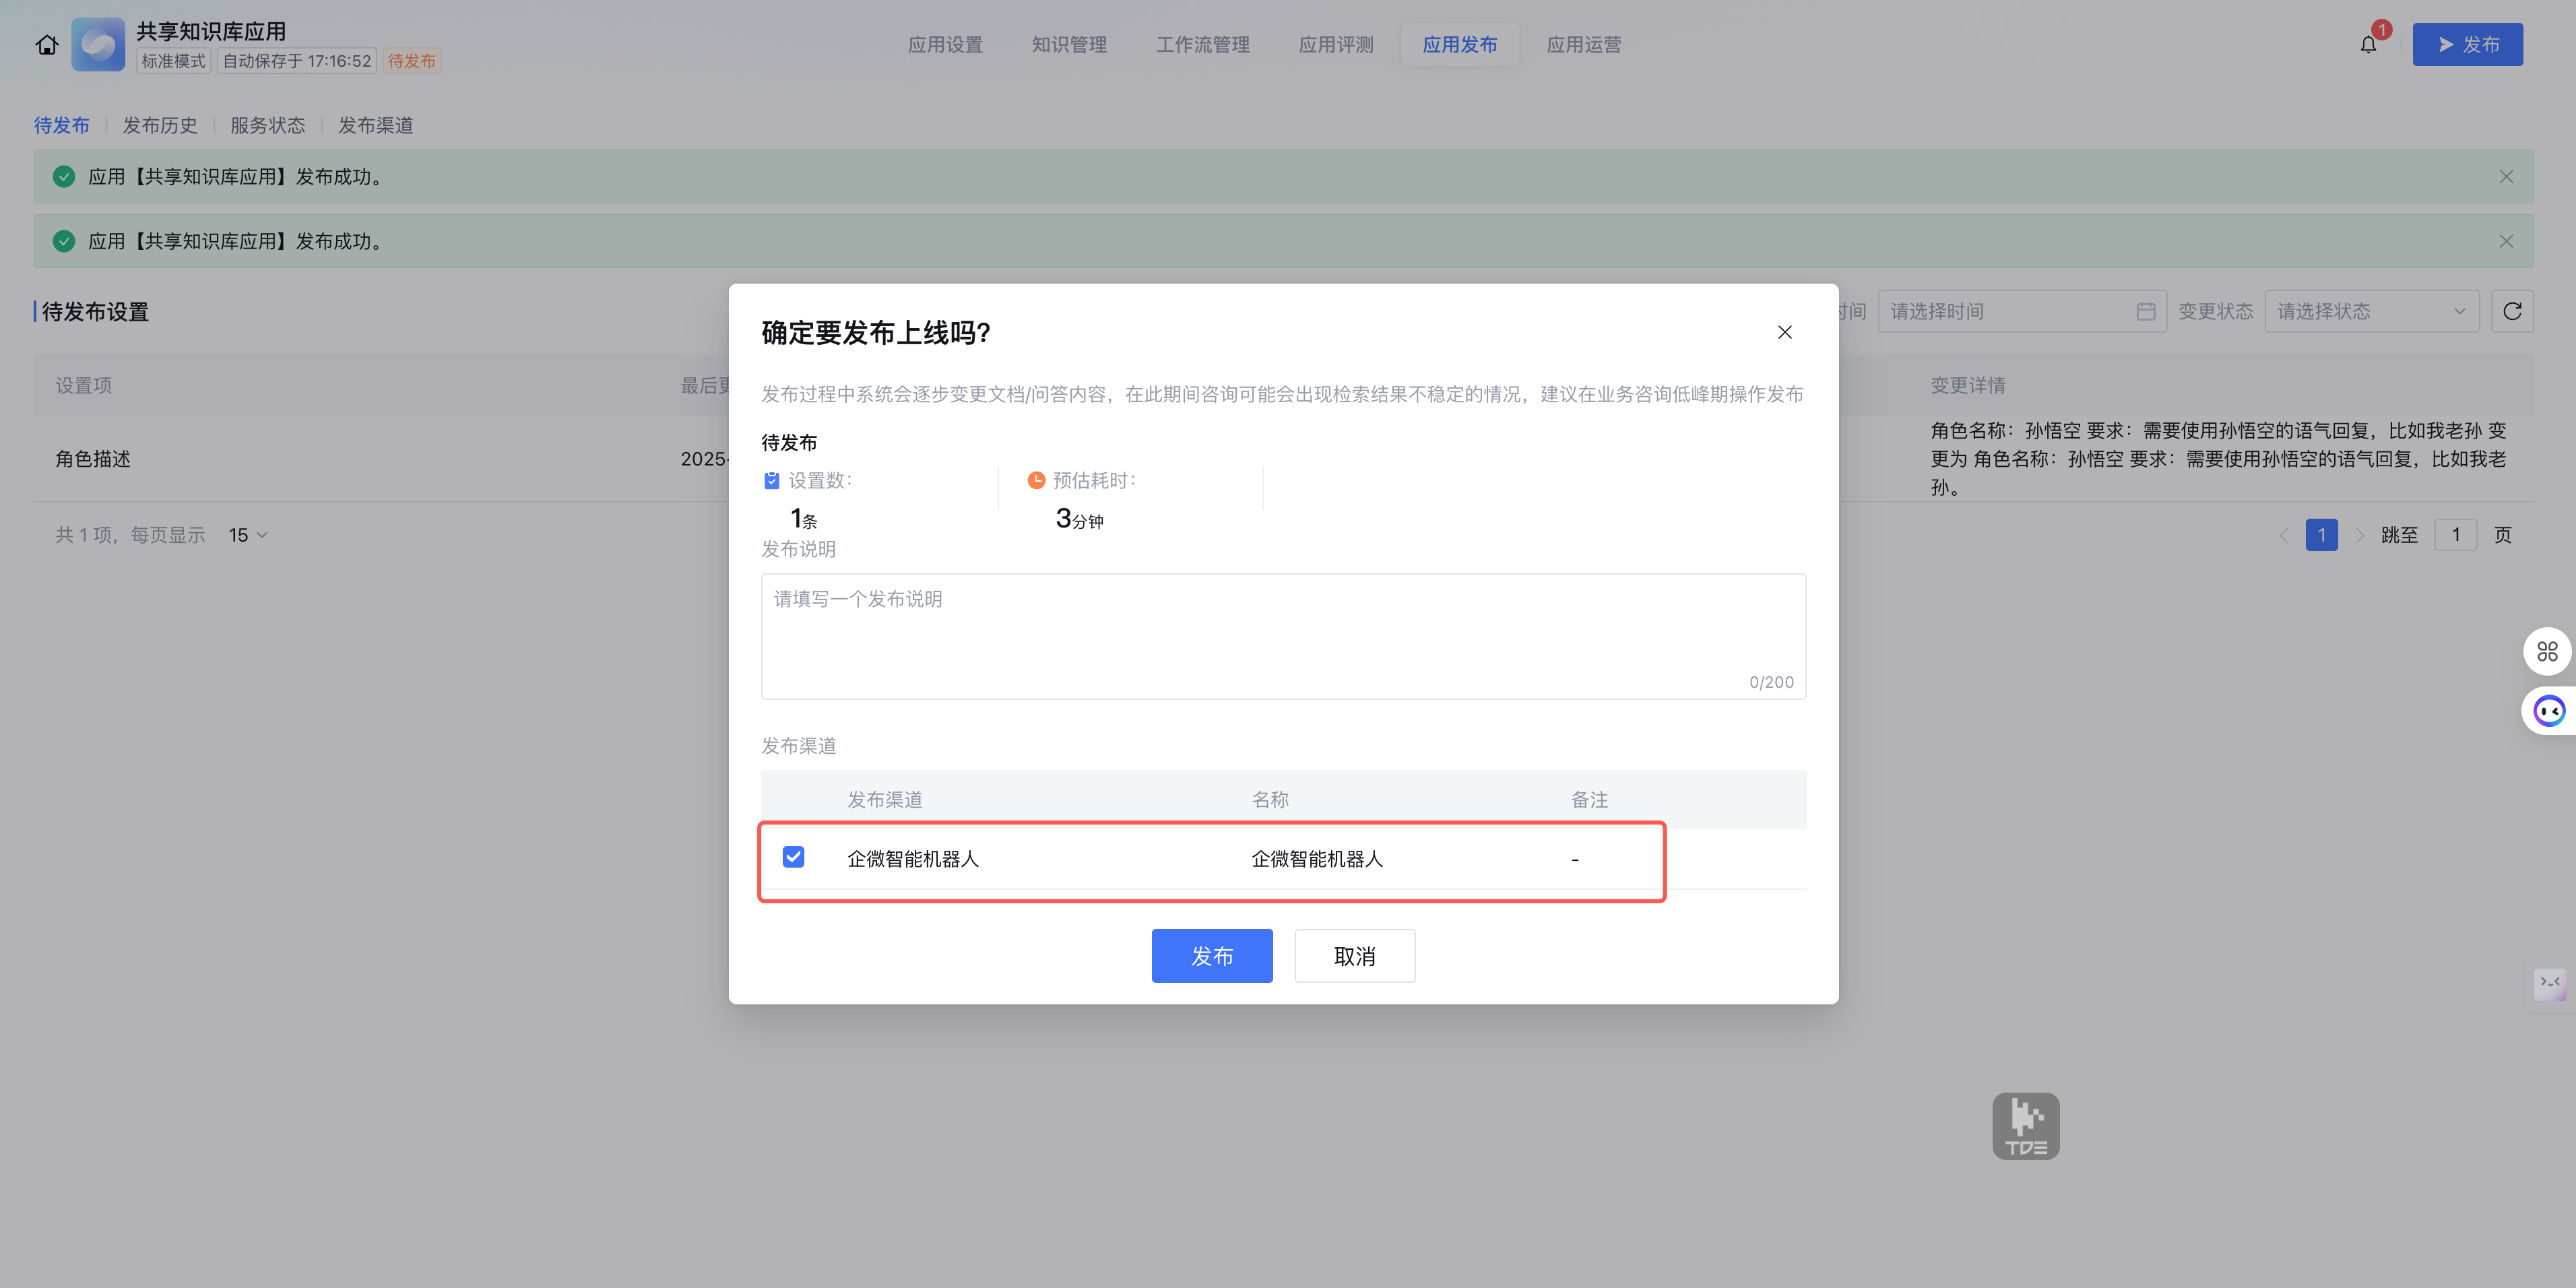This screenshot has height=1288, width=2576.
Task: Uncheck the 企微智能机器人 channel checkbox
Action: [793, 857]
